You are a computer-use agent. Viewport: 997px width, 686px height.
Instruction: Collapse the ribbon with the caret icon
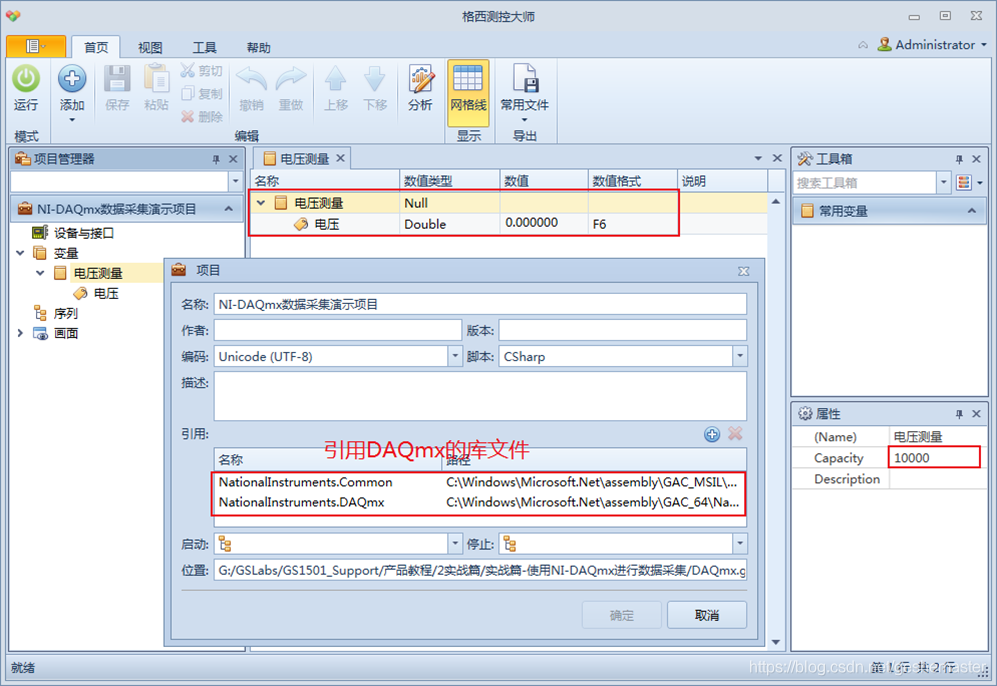(863, 45)
